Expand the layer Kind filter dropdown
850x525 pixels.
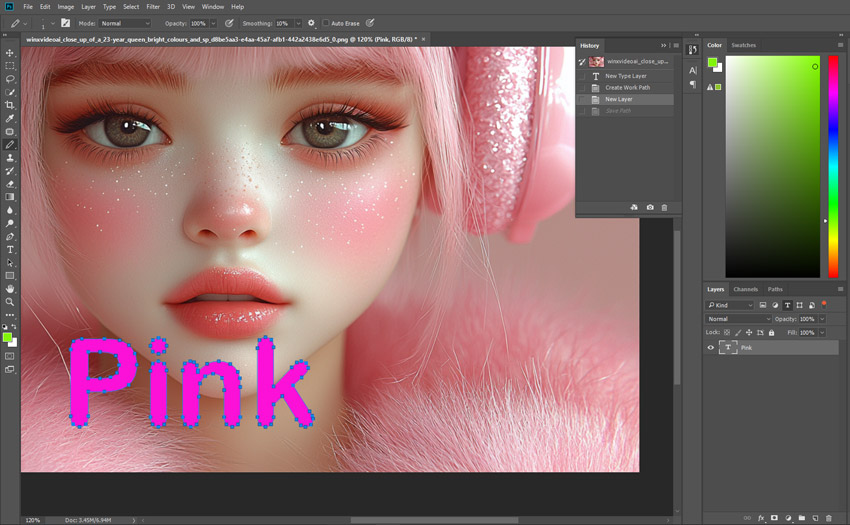(x=730, y=305)
